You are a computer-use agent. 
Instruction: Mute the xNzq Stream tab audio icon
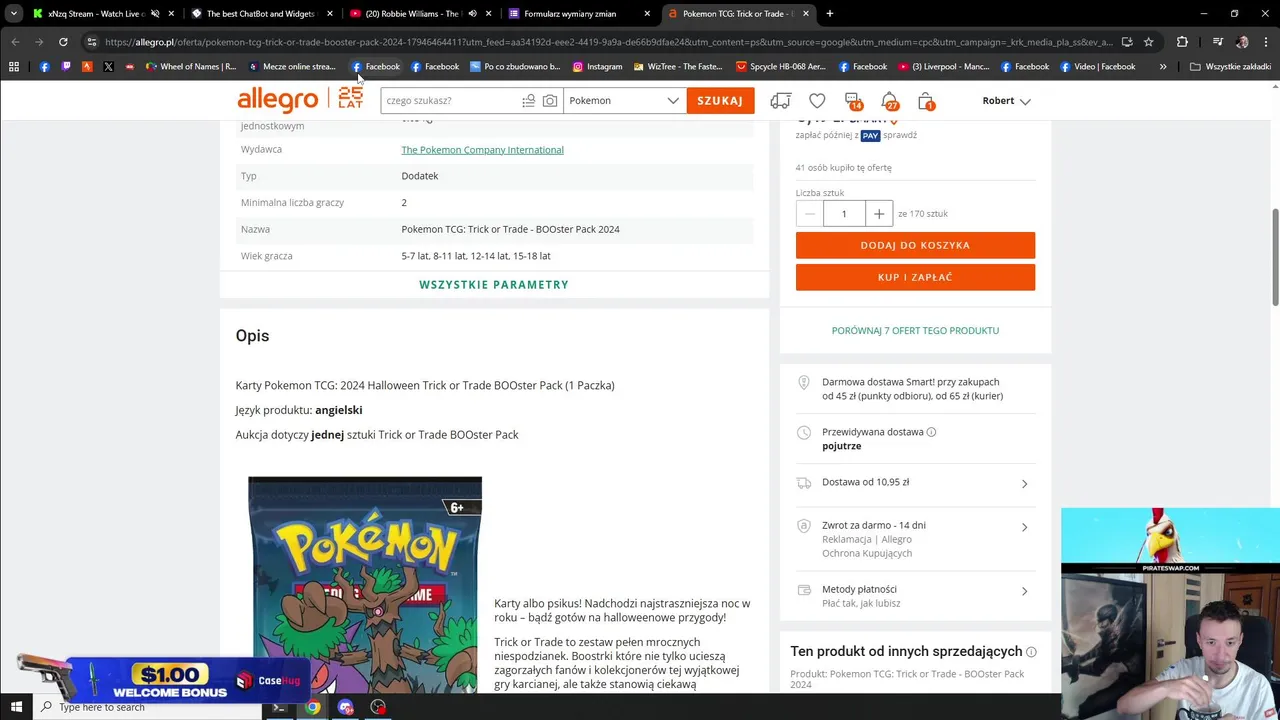pyautogui.click(x=155, y=14)
